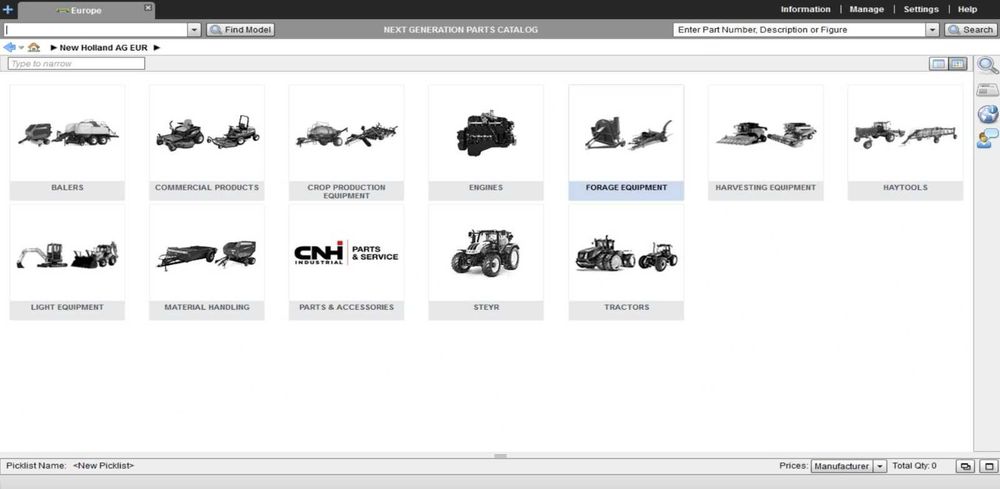The height and width of the screenshot is (489, 1000).
Task: Click the picklist panel splitter handle
Action: 501,456
